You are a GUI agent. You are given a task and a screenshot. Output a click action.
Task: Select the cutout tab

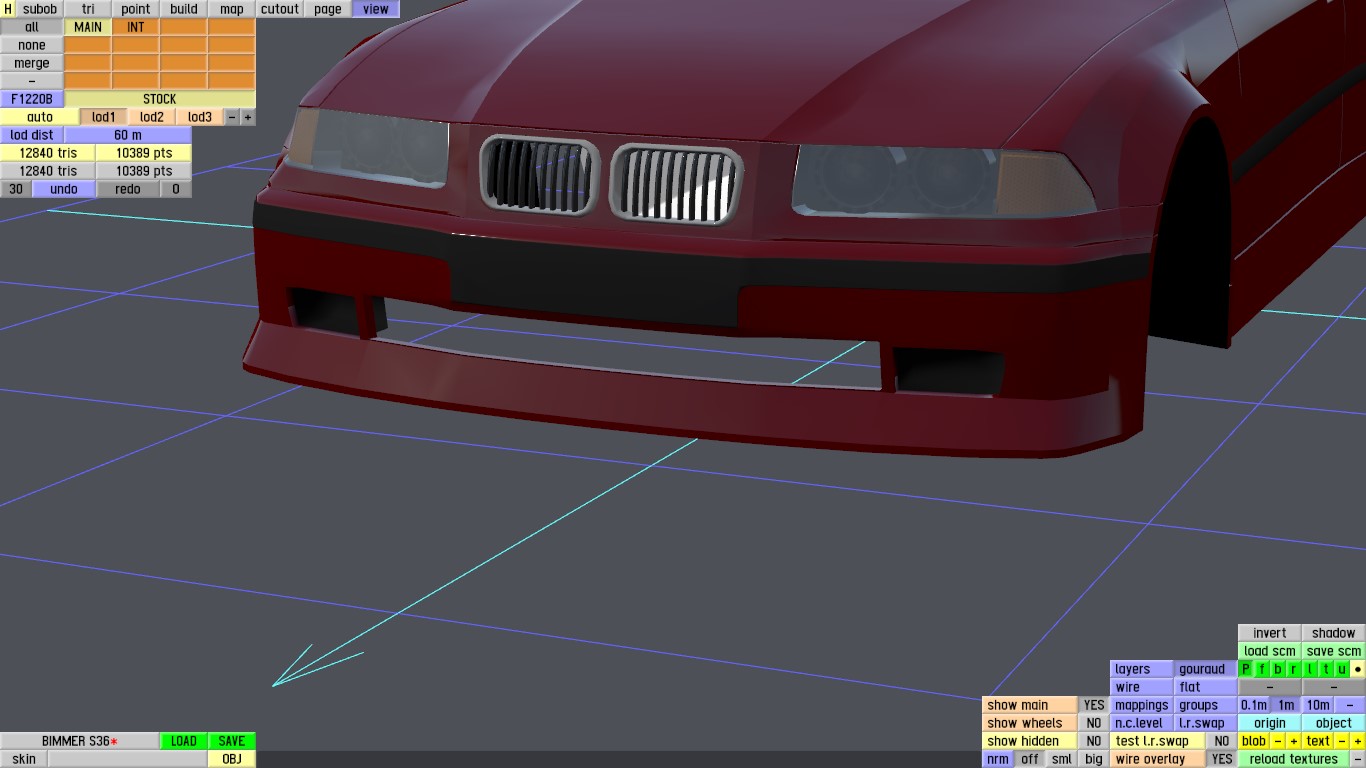pyautogui.click(x=280, y=9)
